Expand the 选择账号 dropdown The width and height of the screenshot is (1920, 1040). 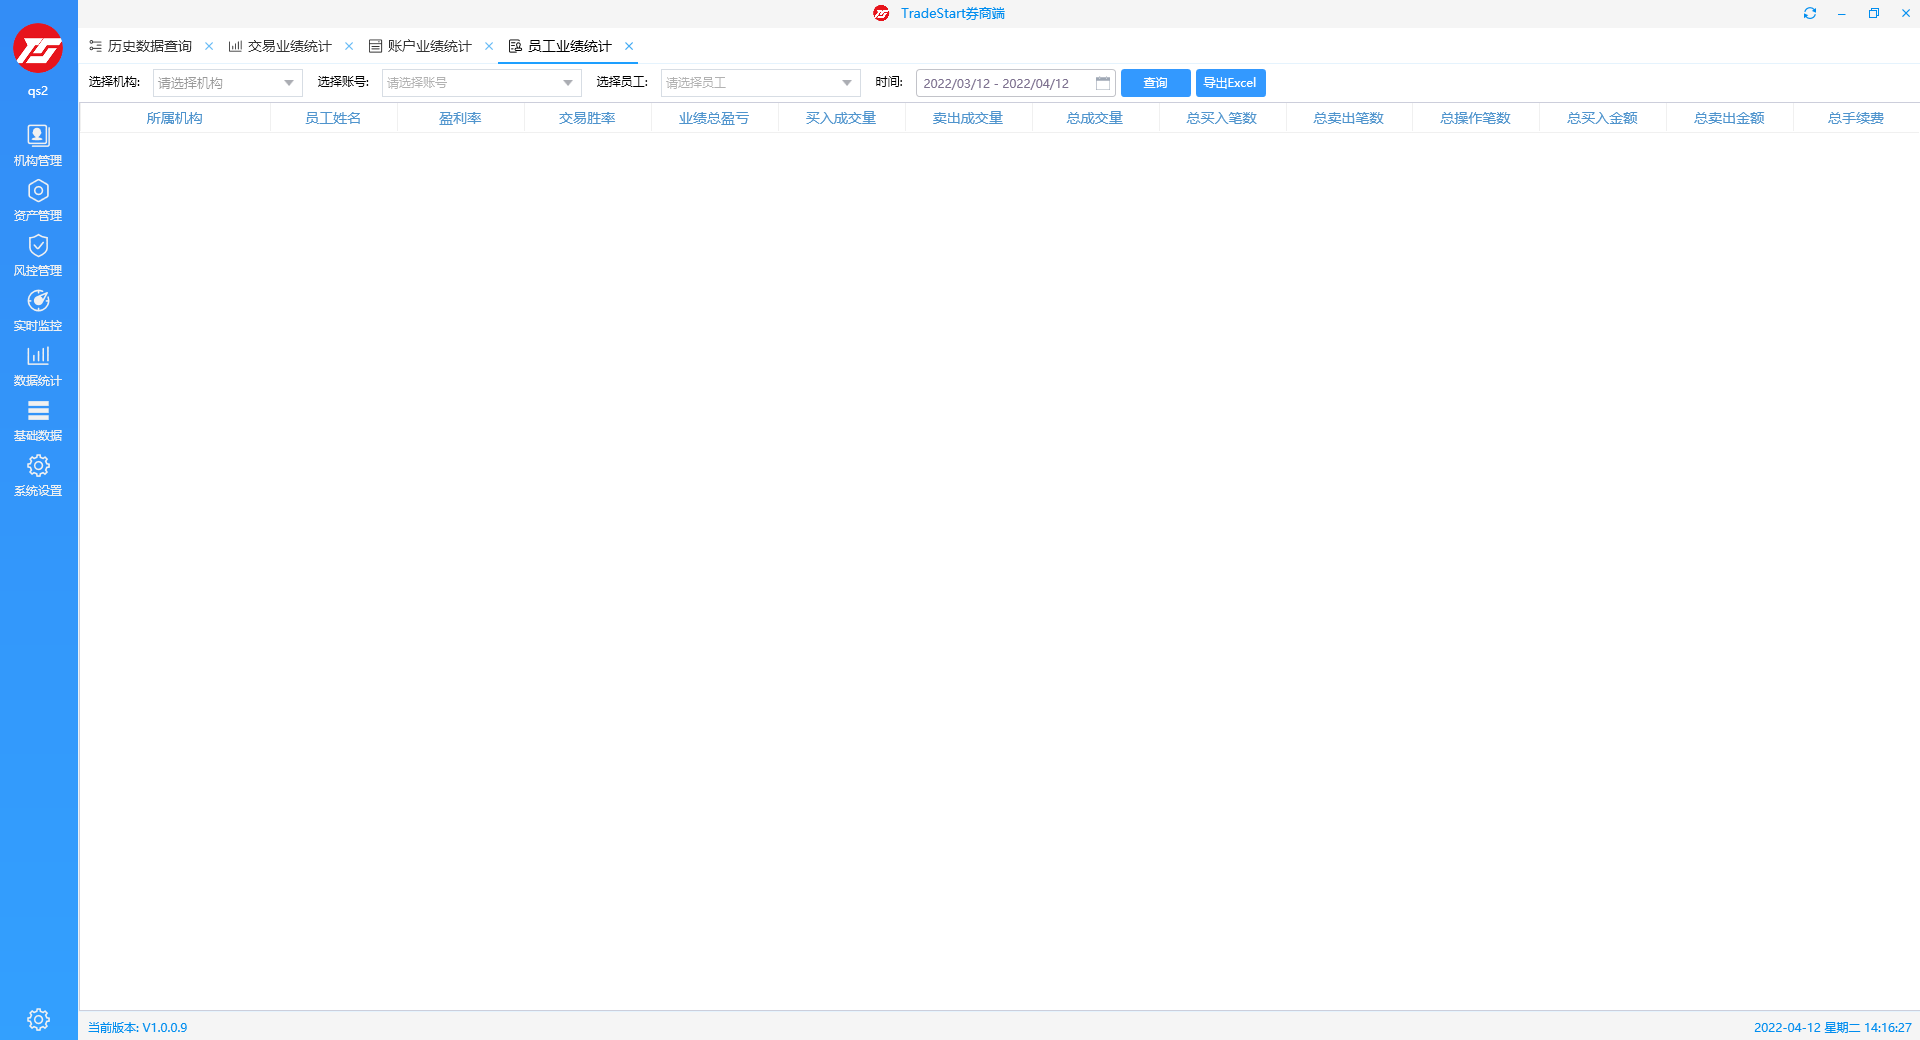[x=568, y=83]
